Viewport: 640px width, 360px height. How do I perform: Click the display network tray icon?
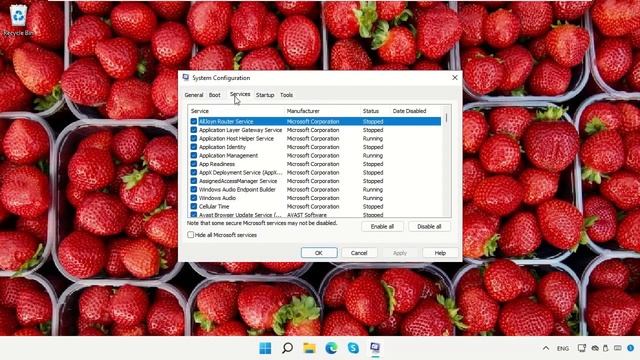582,348
